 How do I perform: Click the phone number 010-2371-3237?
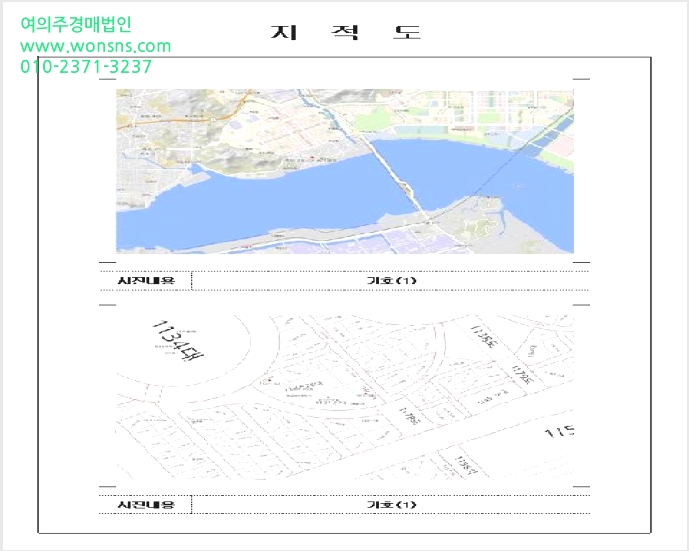point(86,67)
